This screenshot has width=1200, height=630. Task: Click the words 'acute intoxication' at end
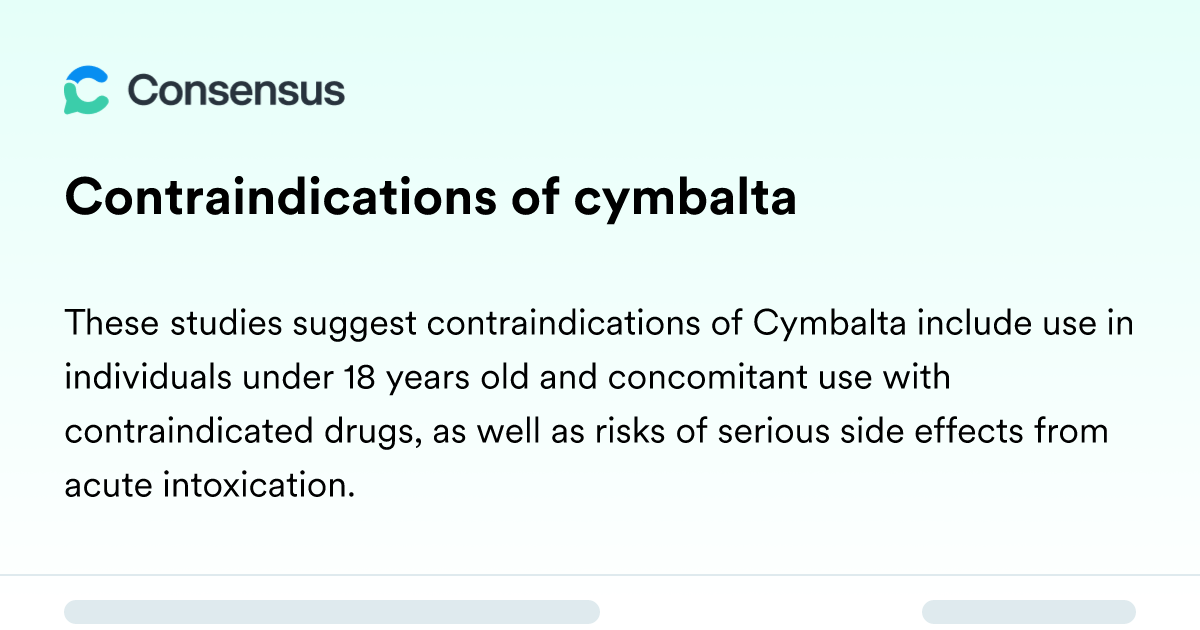tap(209, 486)
